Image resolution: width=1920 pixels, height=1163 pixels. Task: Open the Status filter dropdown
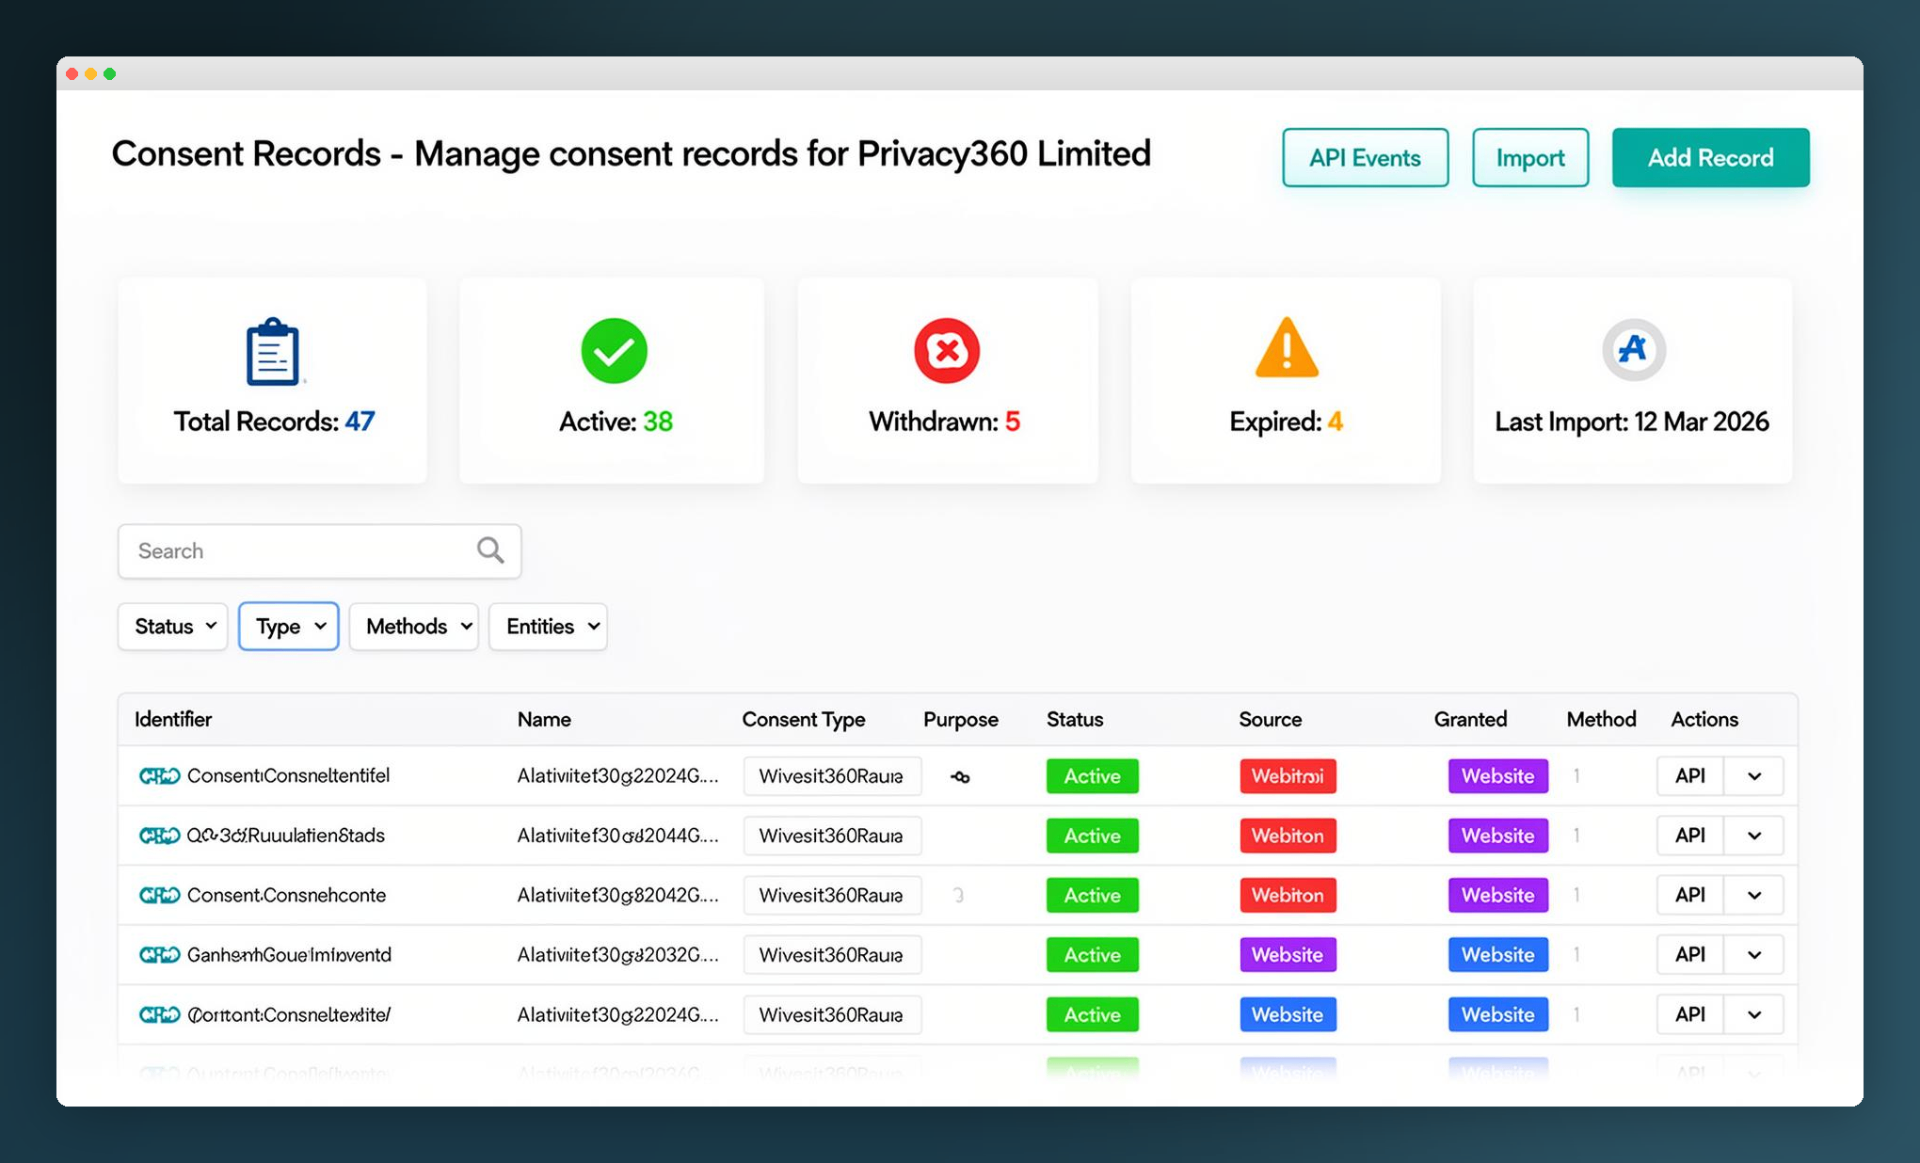tap(173, 626)
